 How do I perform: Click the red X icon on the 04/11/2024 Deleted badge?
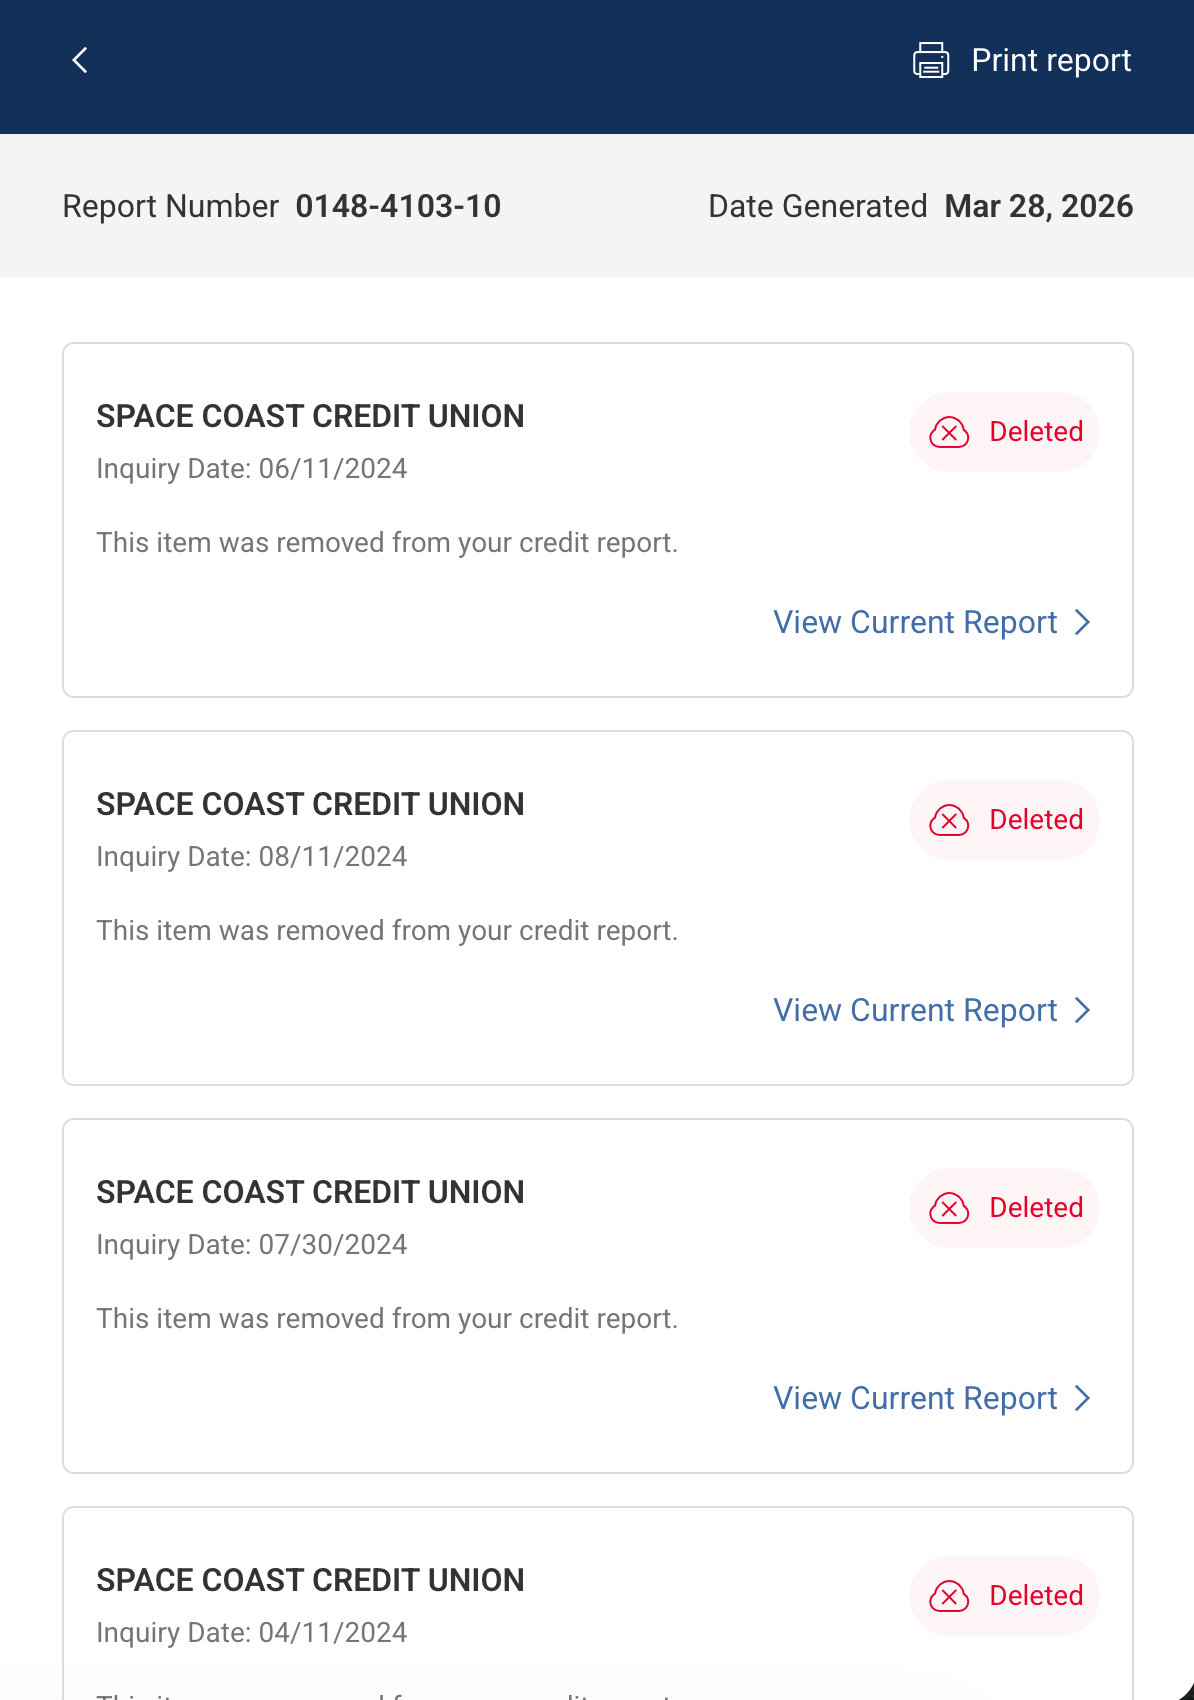pyautogui.click(x=948, y=1596)
